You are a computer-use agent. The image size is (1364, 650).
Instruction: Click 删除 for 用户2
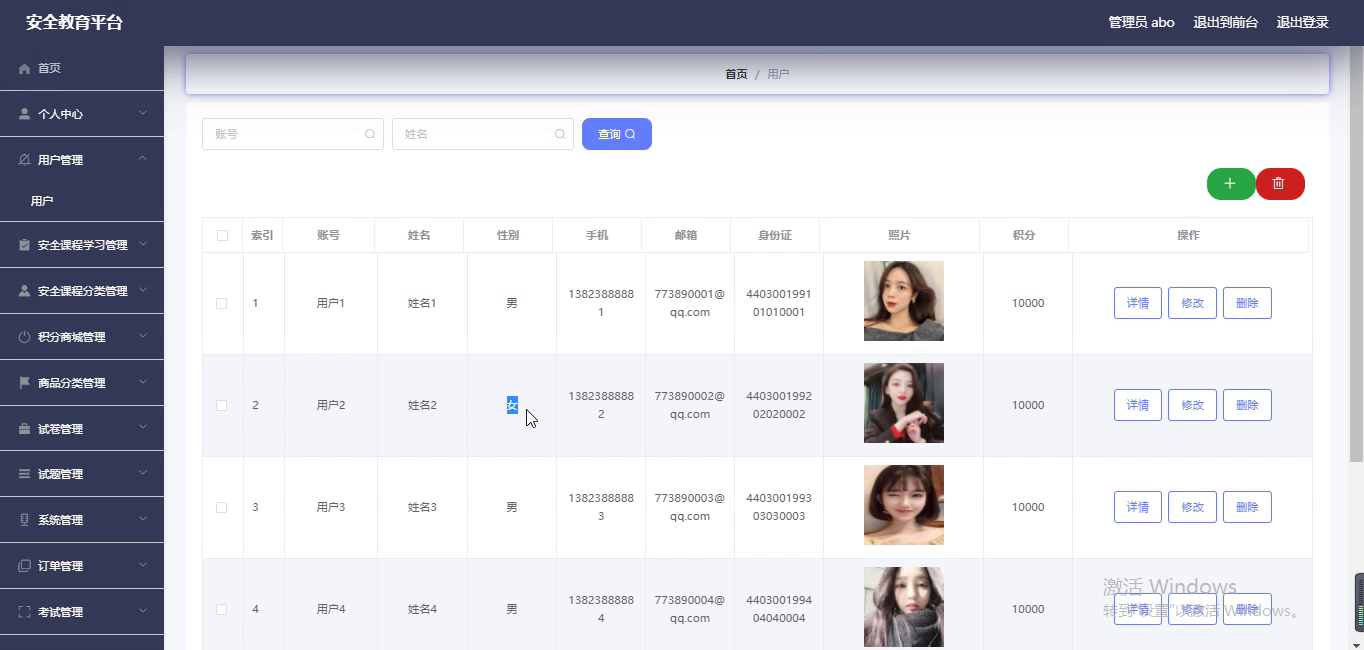(1247, 405)
